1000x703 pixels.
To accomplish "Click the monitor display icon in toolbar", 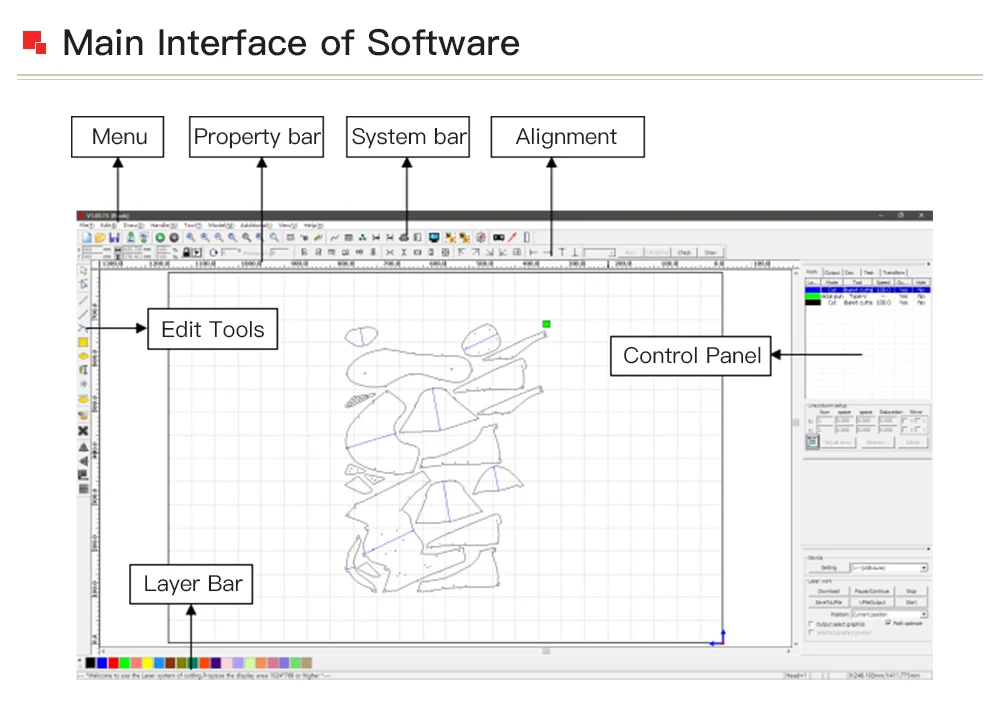I will click(x=434, y=237).
